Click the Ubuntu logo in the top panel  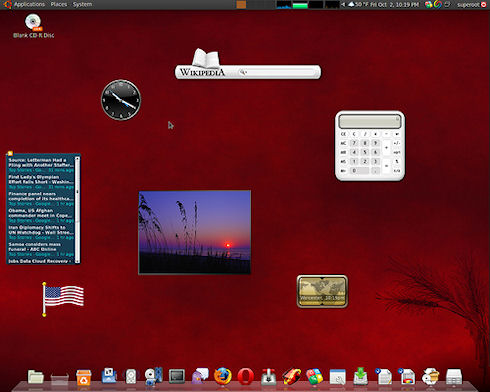pyautogui.click(x=7, y=4)
